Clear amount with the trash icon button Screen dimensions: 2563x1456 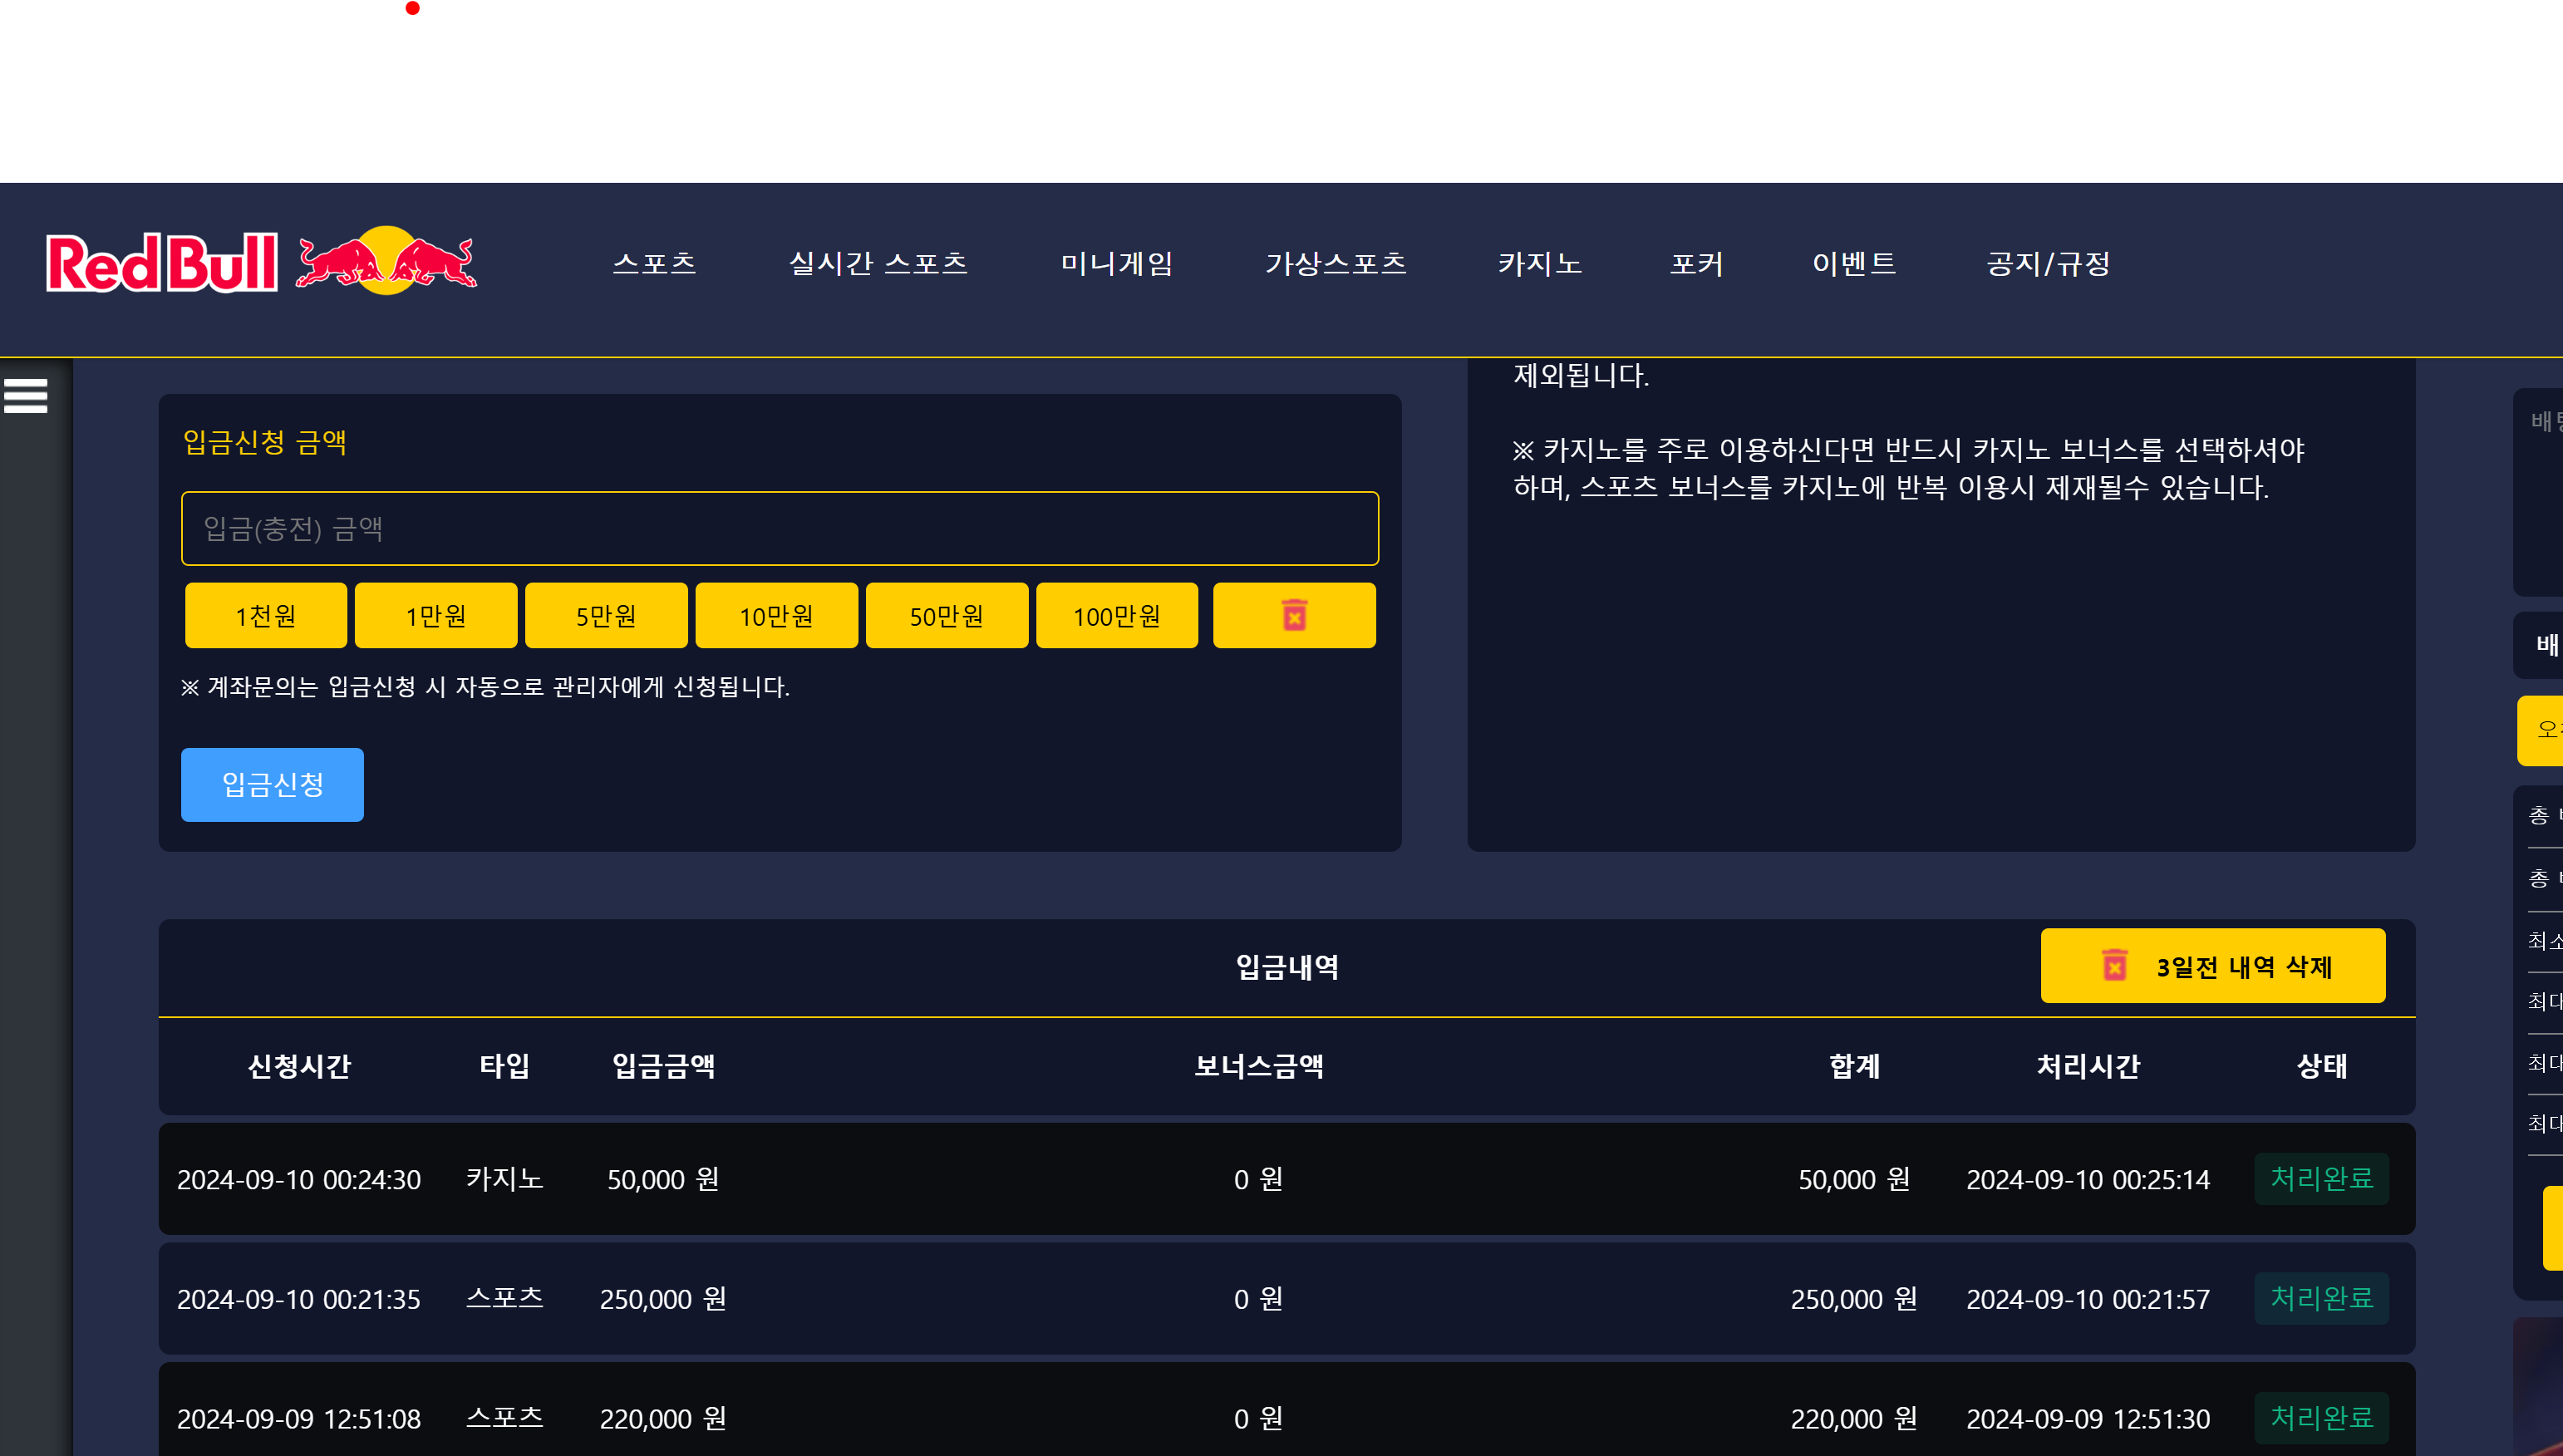(1293, 615)
